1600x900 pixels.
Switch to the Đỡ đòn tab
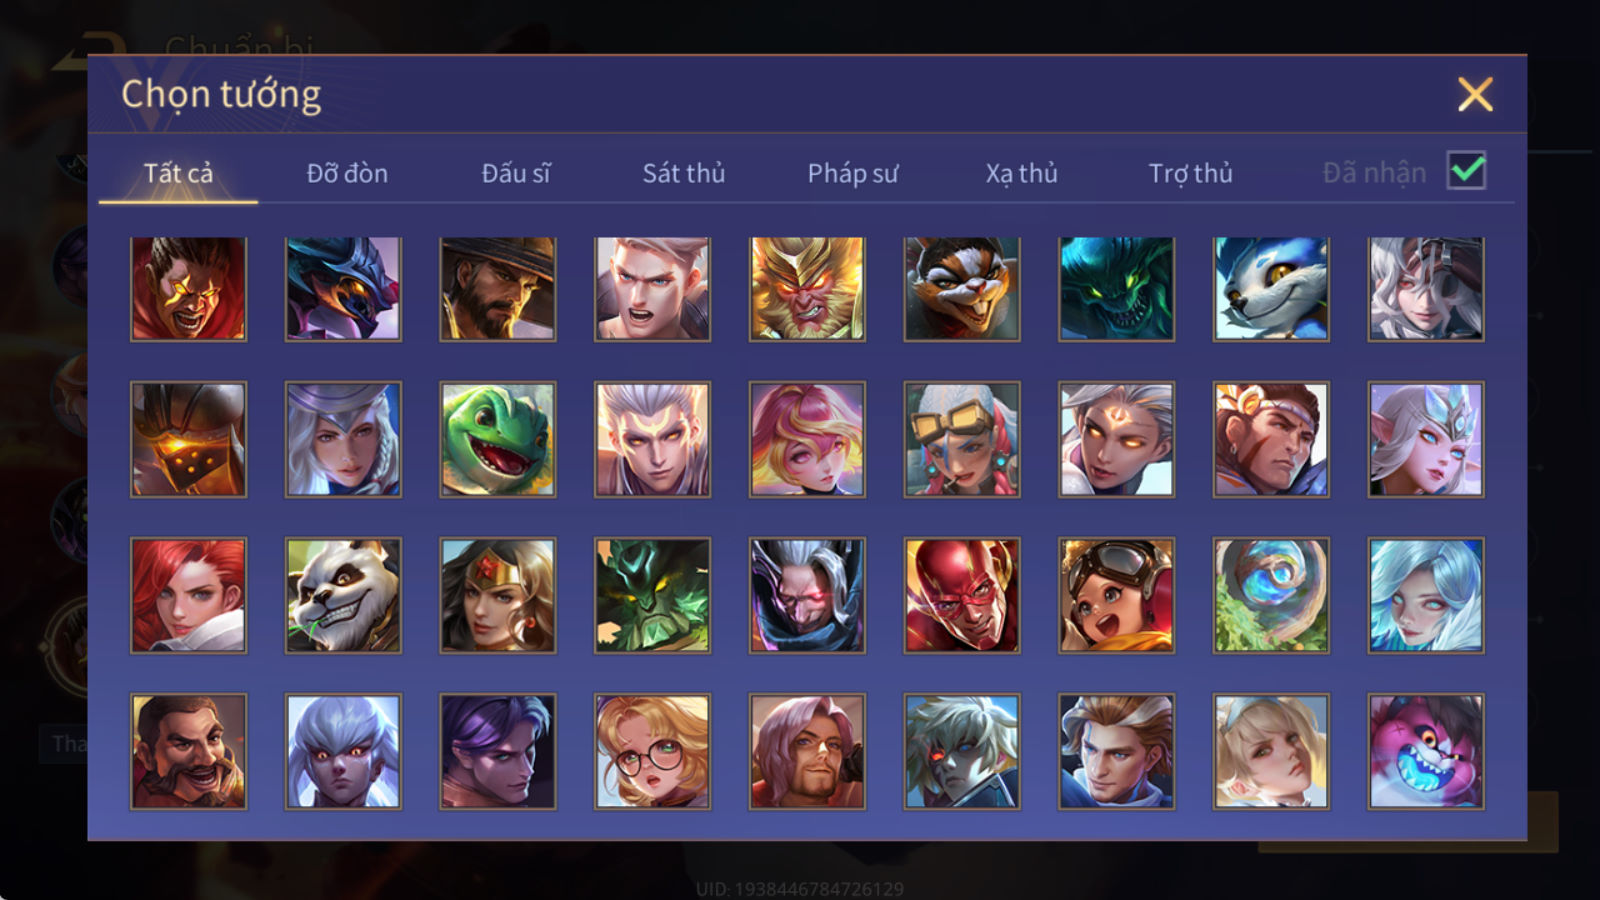click(347, 173)
